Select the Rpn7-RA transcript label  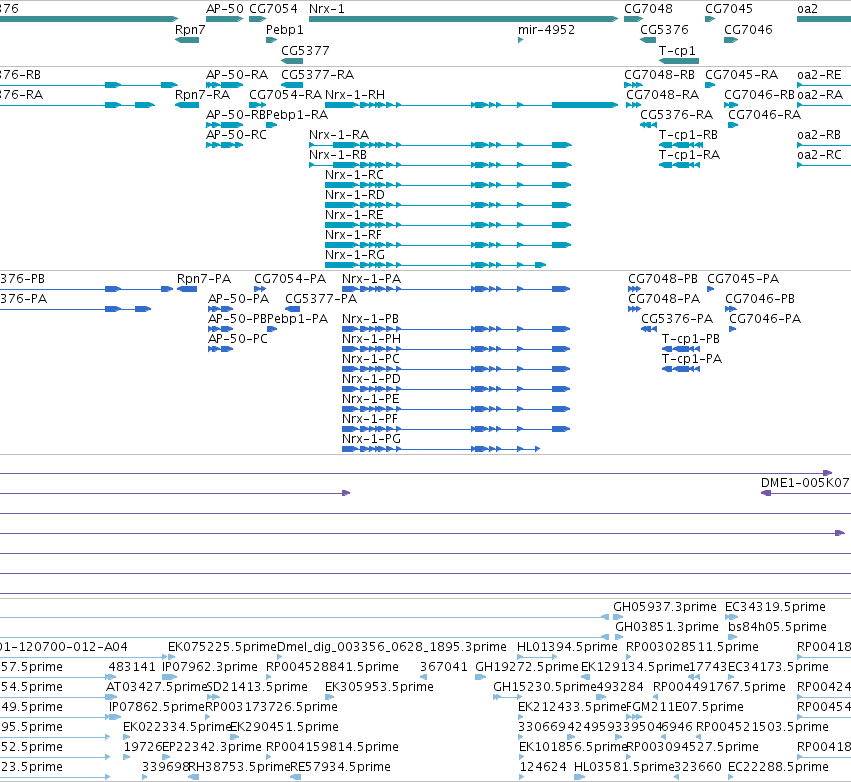point(202,94)
